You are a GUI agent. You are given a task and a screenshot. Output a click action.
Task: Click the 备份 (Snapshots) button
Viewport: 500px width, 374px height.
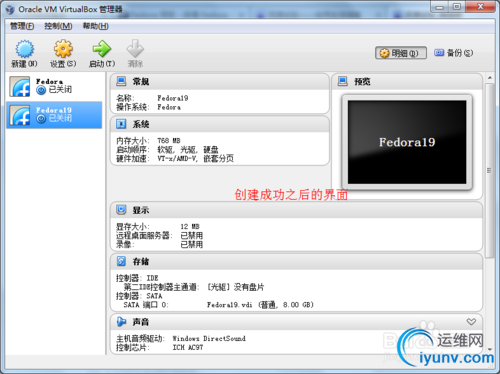coord(453,53)
